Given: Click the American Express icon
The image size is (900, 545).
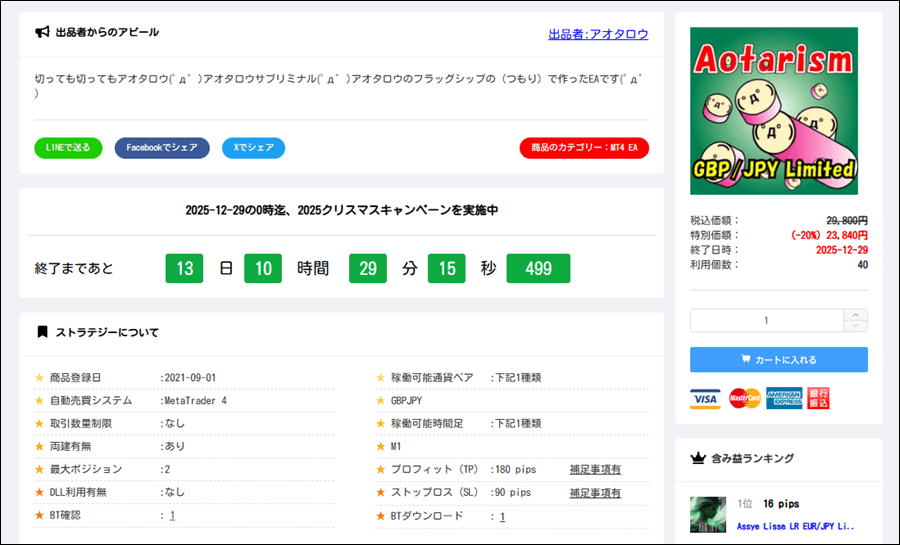Looking at the screenshot, I should [x=784, y=398].
